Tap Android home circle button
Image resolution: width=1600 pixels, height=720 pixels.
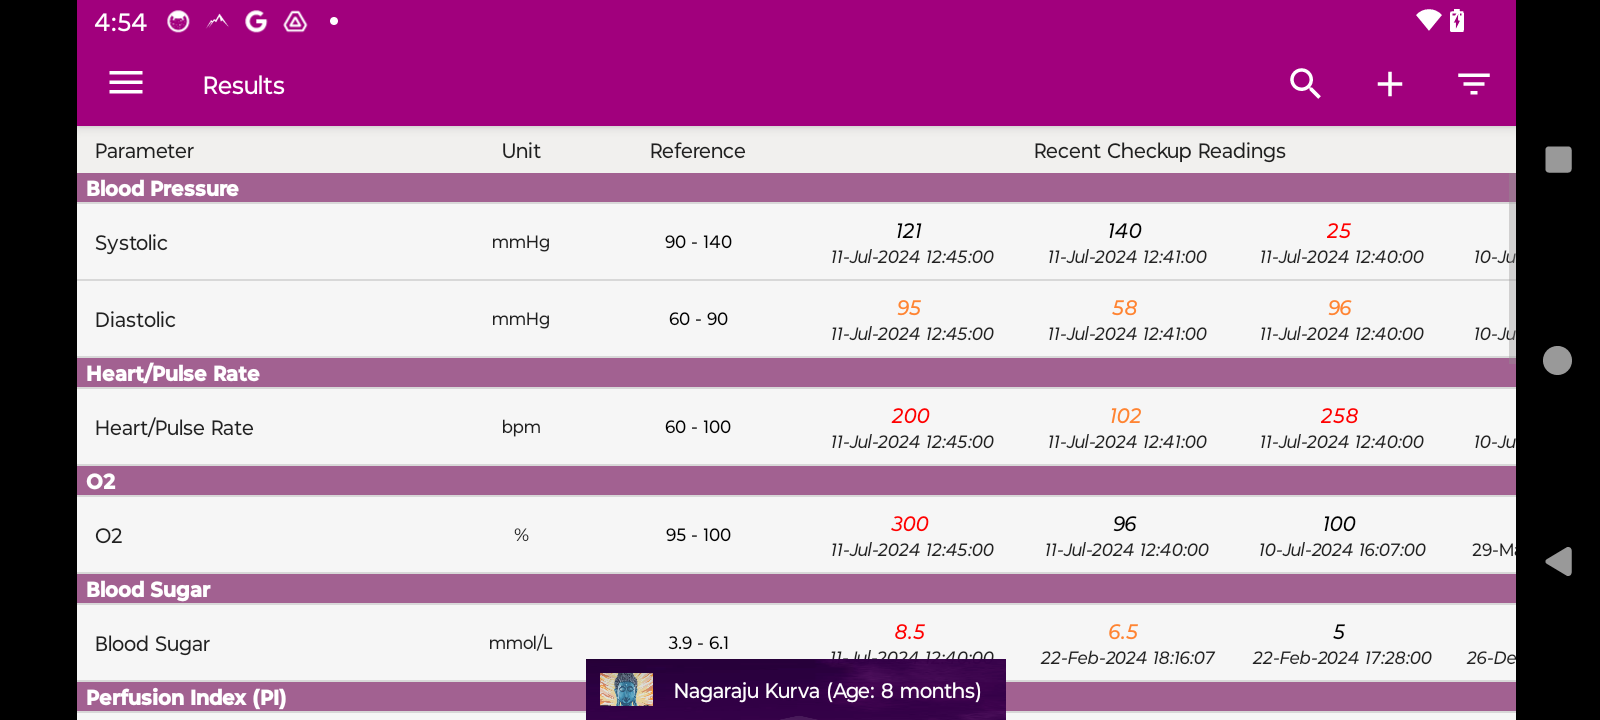coord(1558,360)
